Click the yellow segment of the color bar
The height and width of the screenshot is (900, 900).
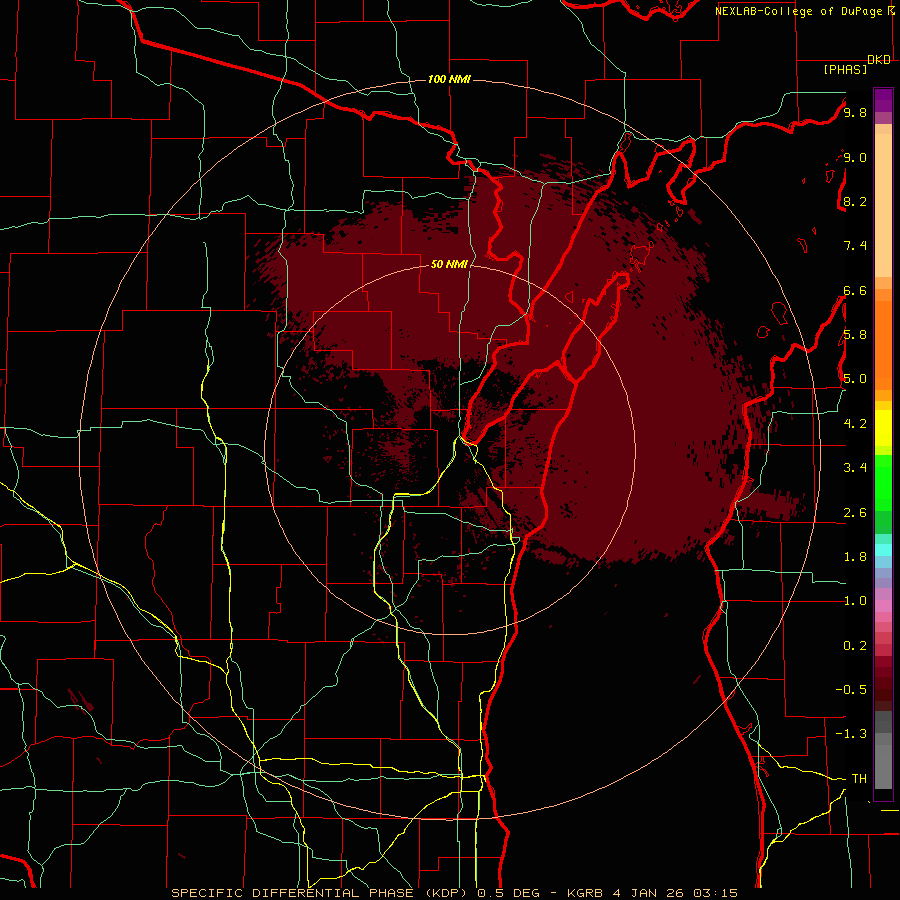tap(883, 428)
